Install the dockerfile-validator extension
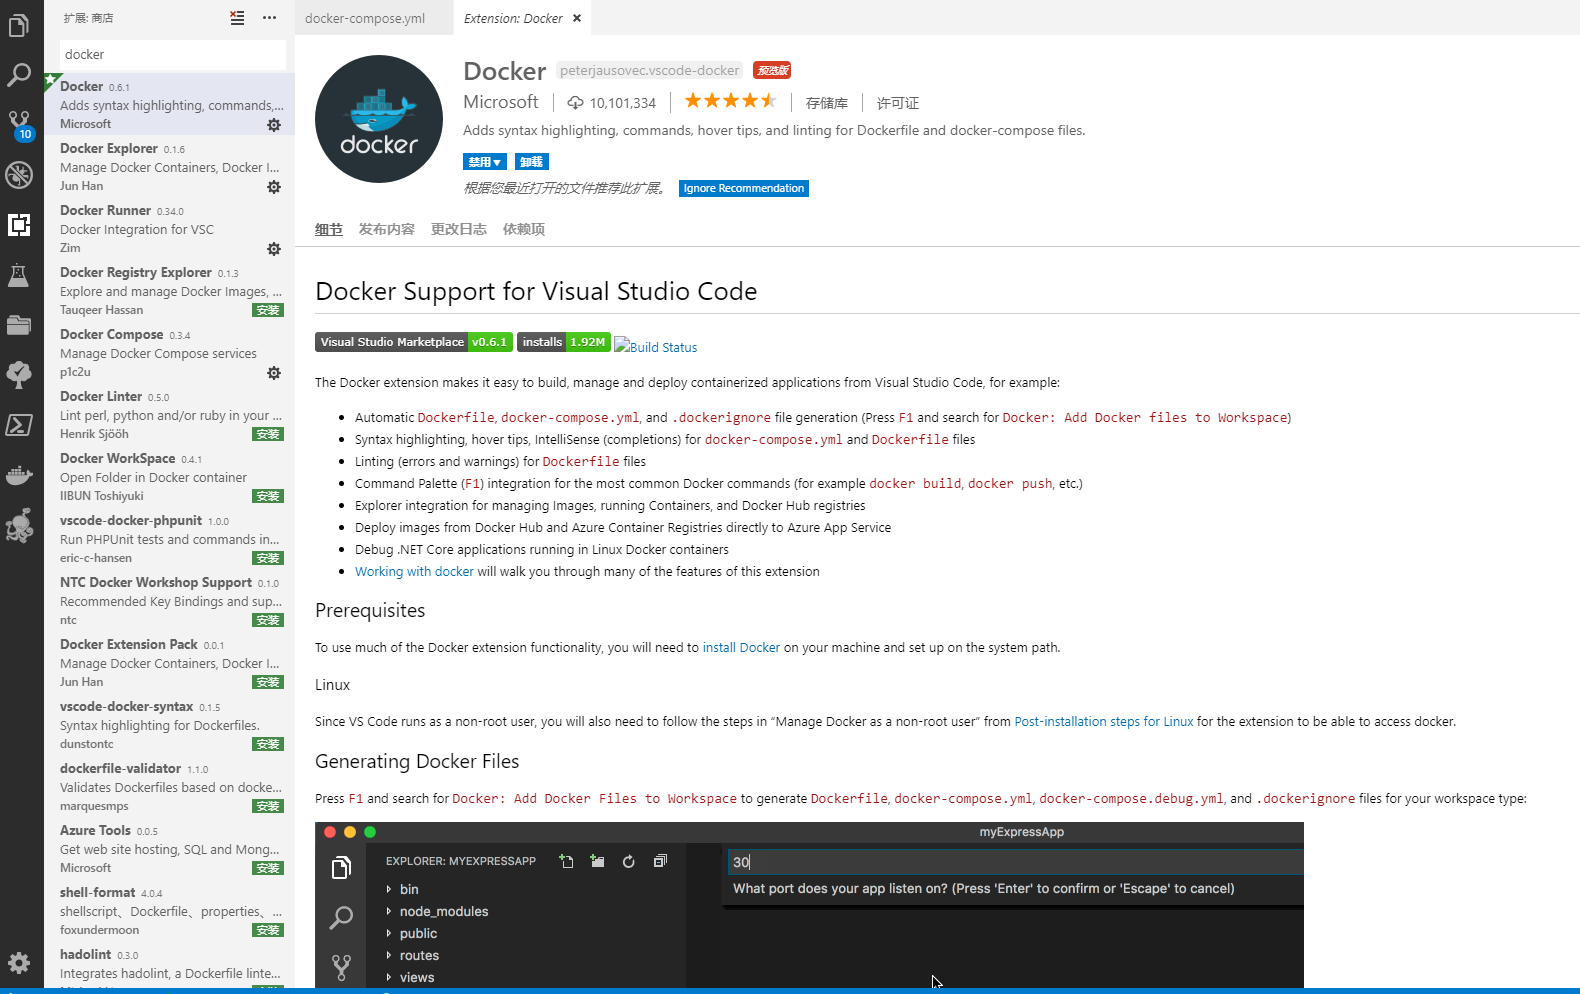The image size is (1580, 994). coord(268,807)
